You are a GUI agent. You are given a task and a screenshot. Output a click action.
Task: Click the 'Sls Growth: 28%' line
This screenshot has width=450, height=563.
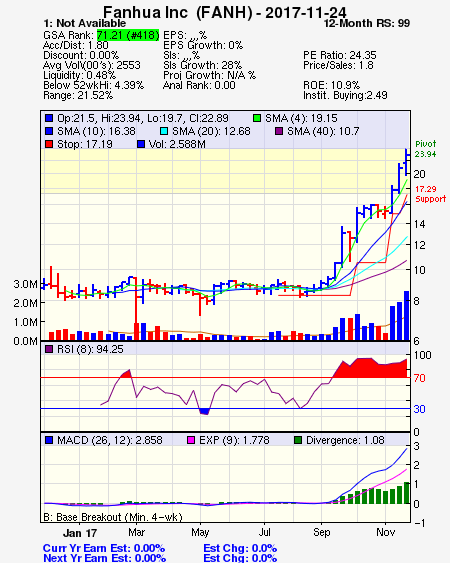pyautogui.click(x=202, y=65)
